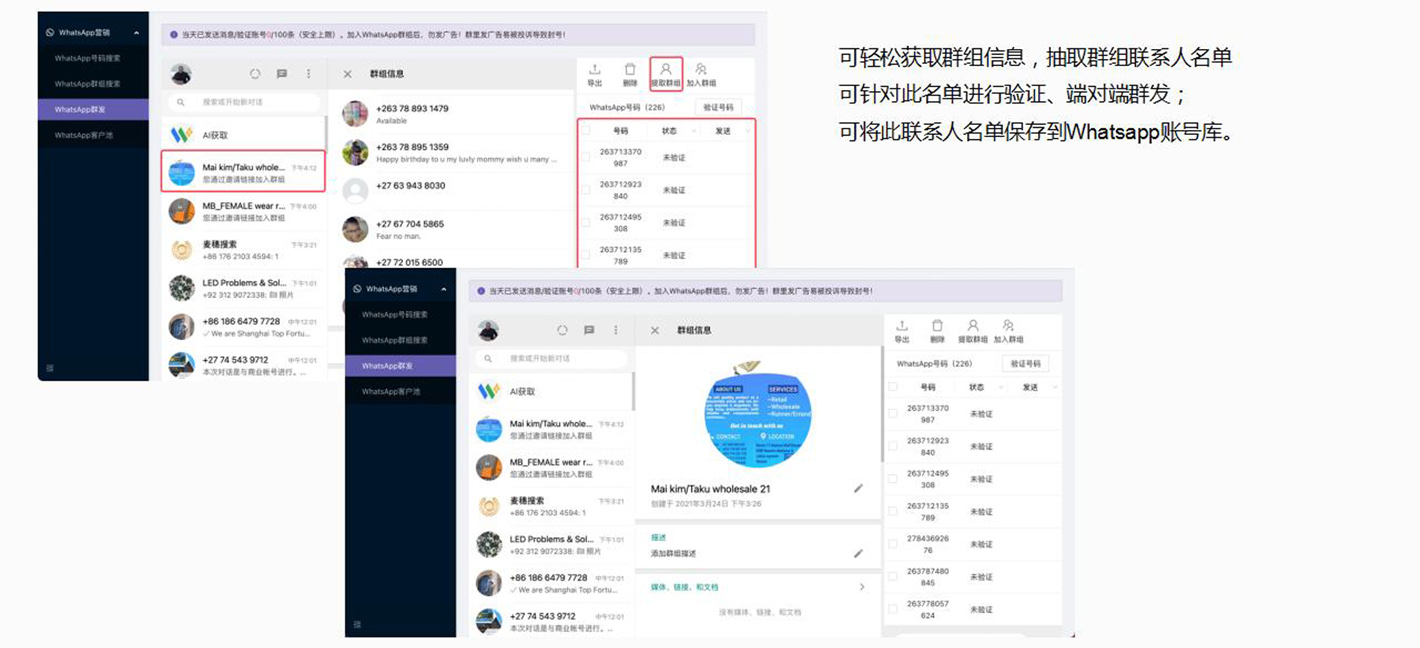The image size is (1420, 648).
Task: Edit group name pencil icon
Action: [858, 488]
